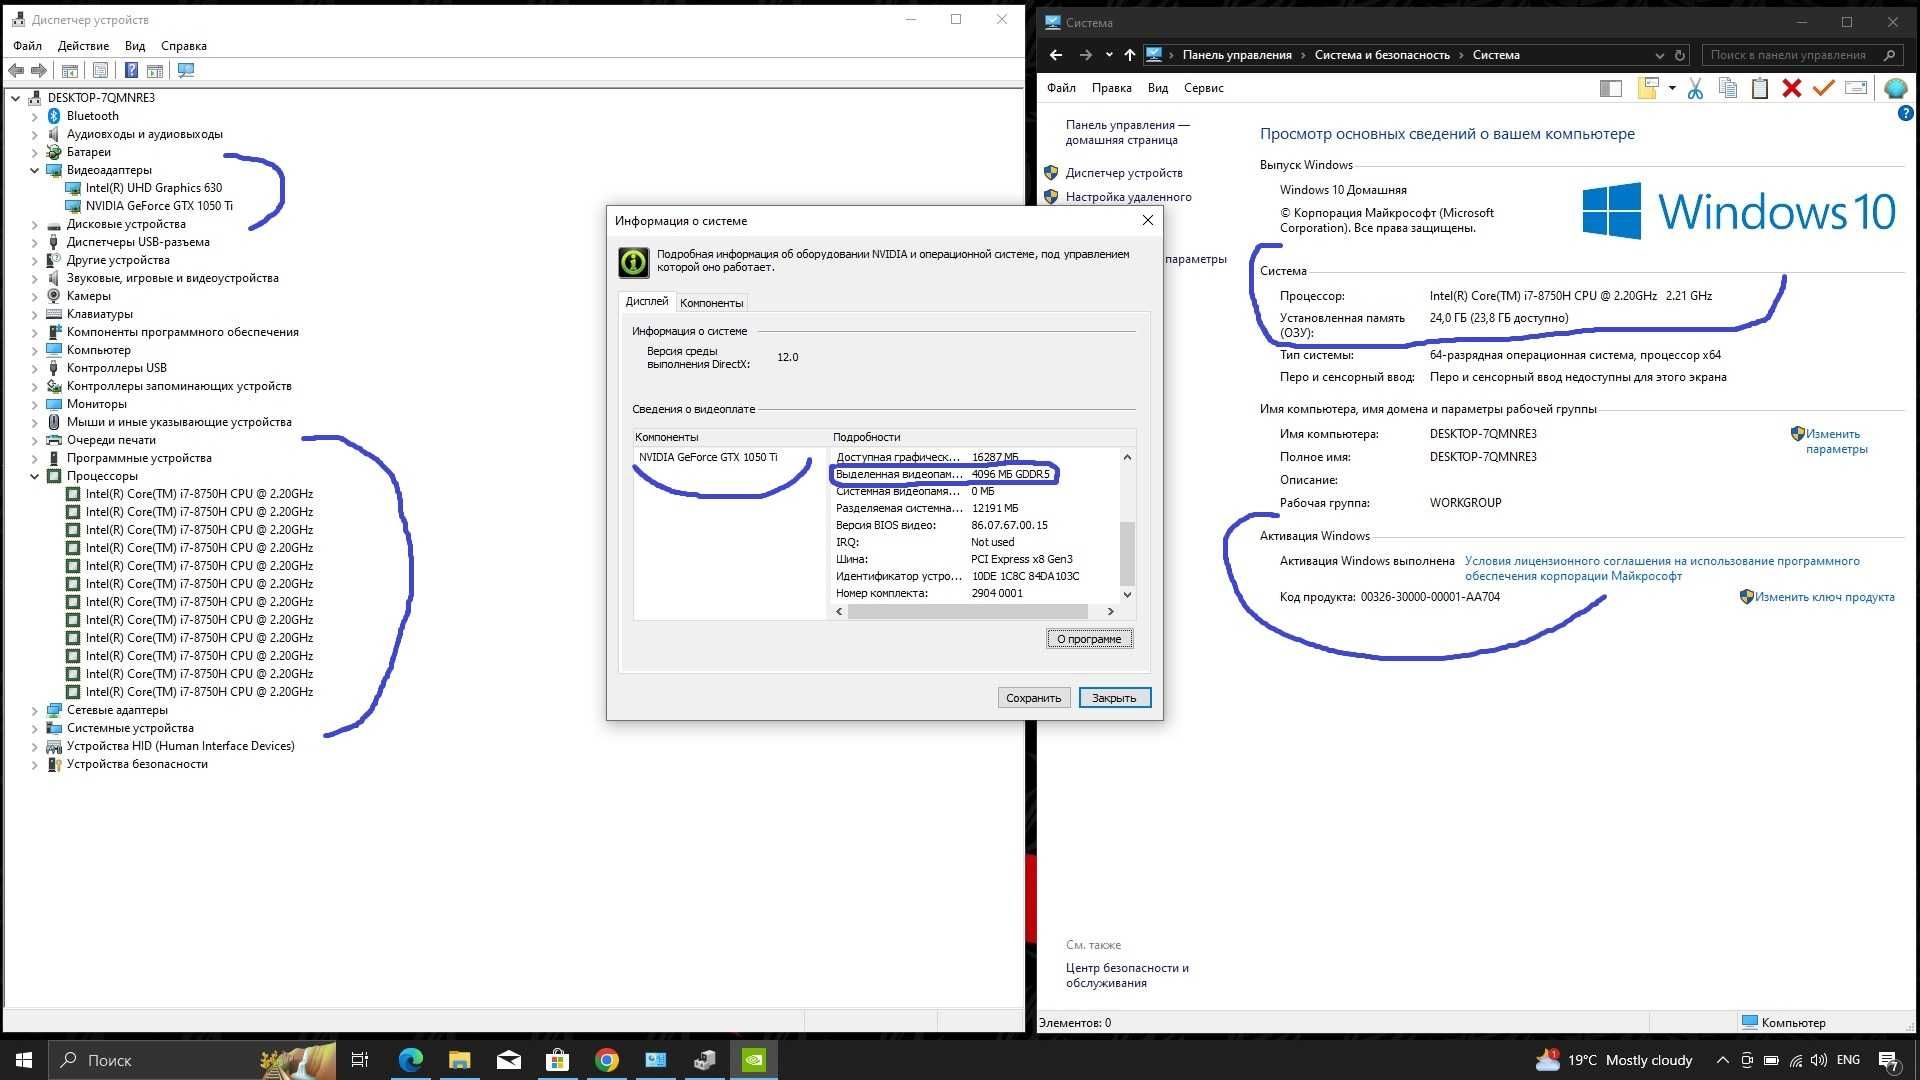Viewport: 1920px width, 1080px height.
Task: Click the vertical scrollbar thumb in NVIDIA details
Action: tap(1127, 554)
